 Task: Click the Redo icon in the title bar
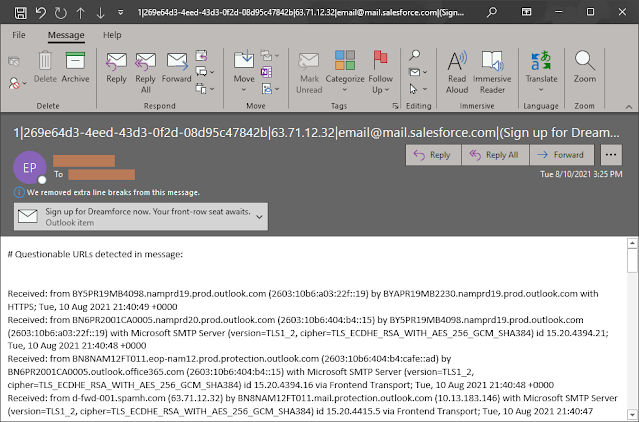pos(61,13)
